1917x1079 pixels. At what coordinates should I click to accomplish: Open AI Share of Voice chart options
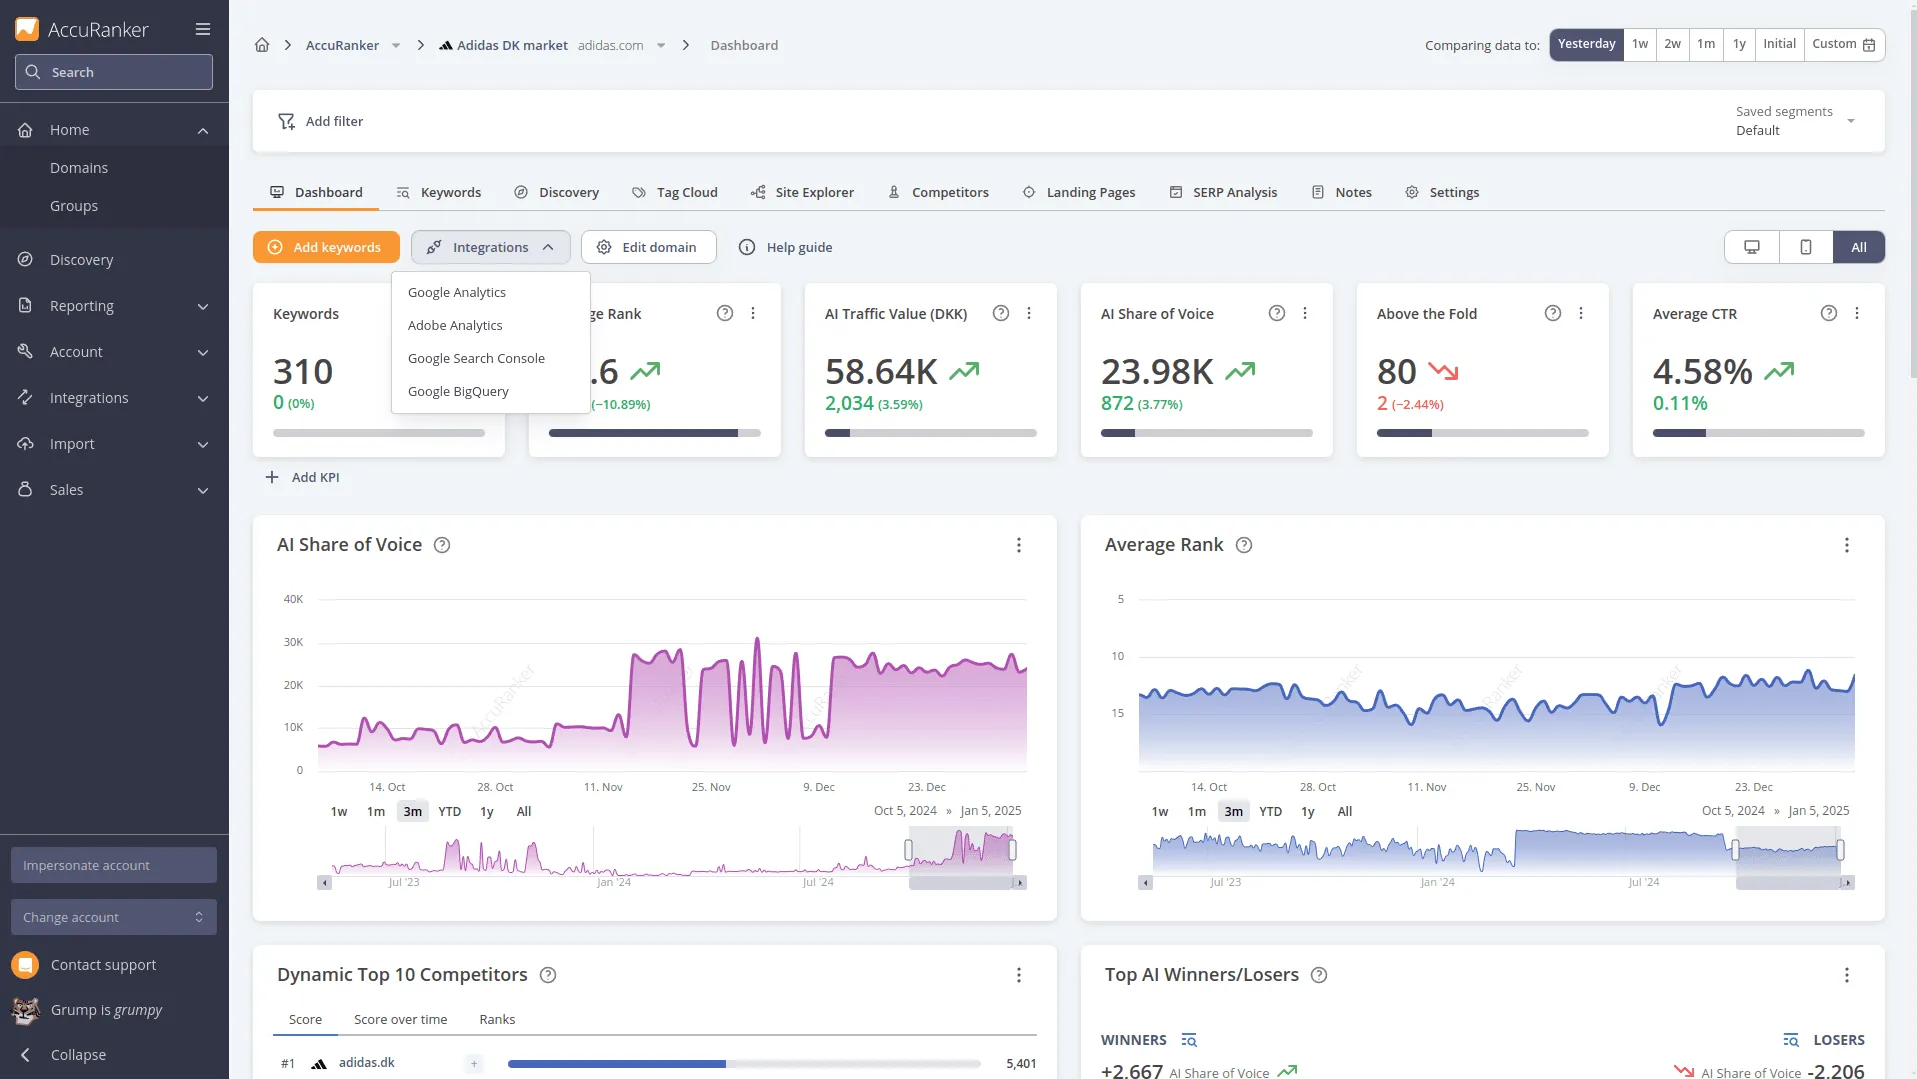[x=1018, y=545]
